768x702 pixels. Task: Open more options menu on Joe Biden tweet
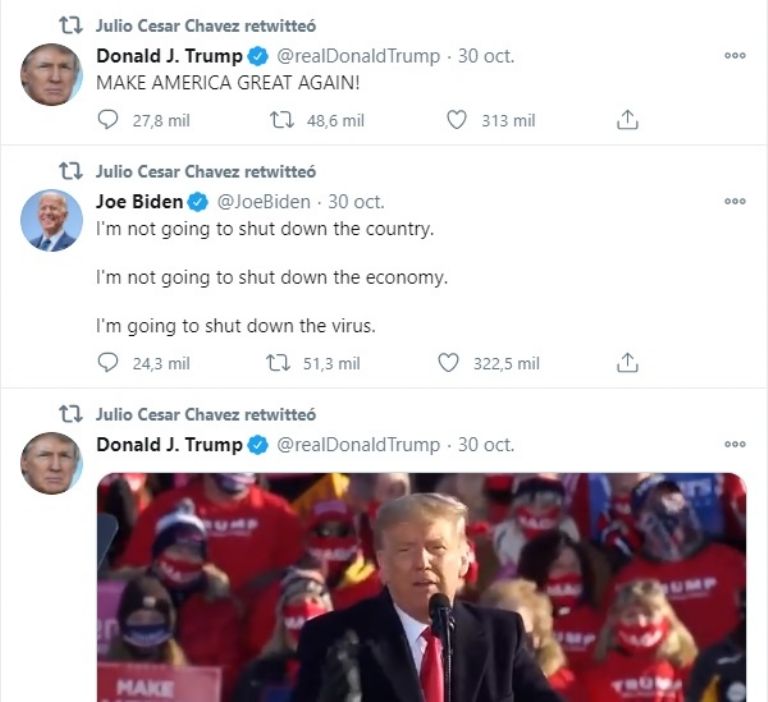click(x=735, y=201)
